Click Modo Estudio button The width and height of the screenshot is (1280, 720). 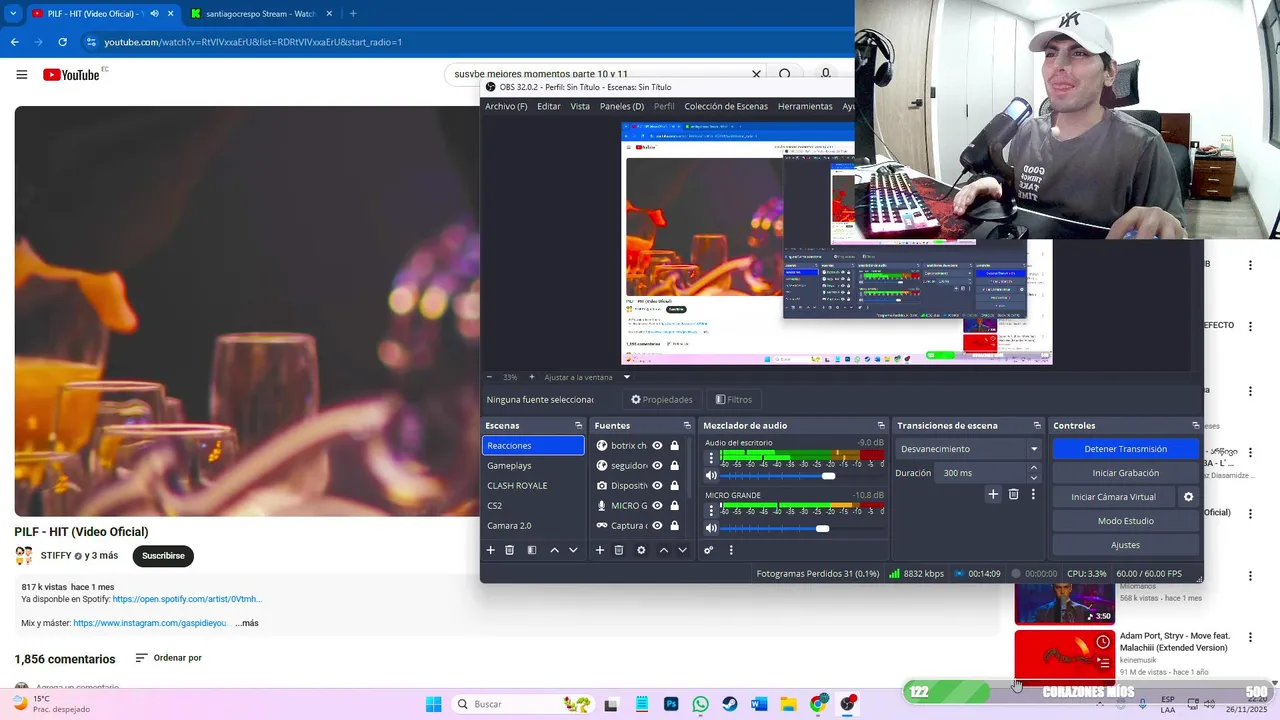tap(1125, 521)
